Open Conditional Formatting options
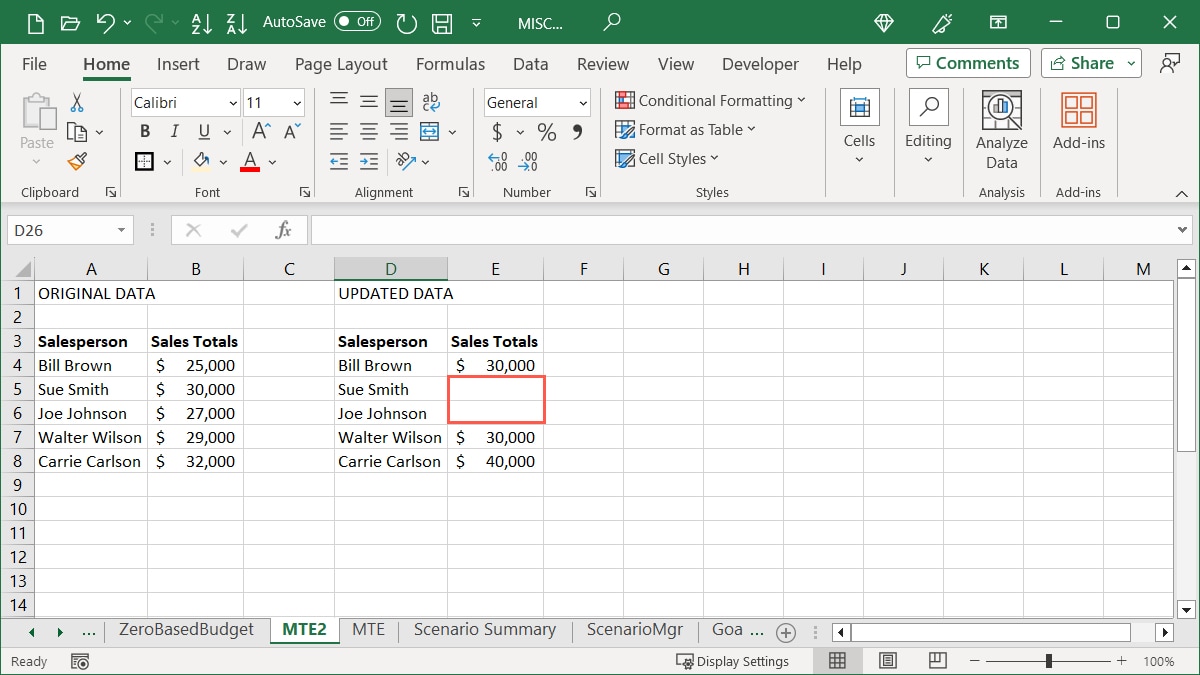Image resolution: width=1200 pixels, height=675 pixels. pos(711,101)
